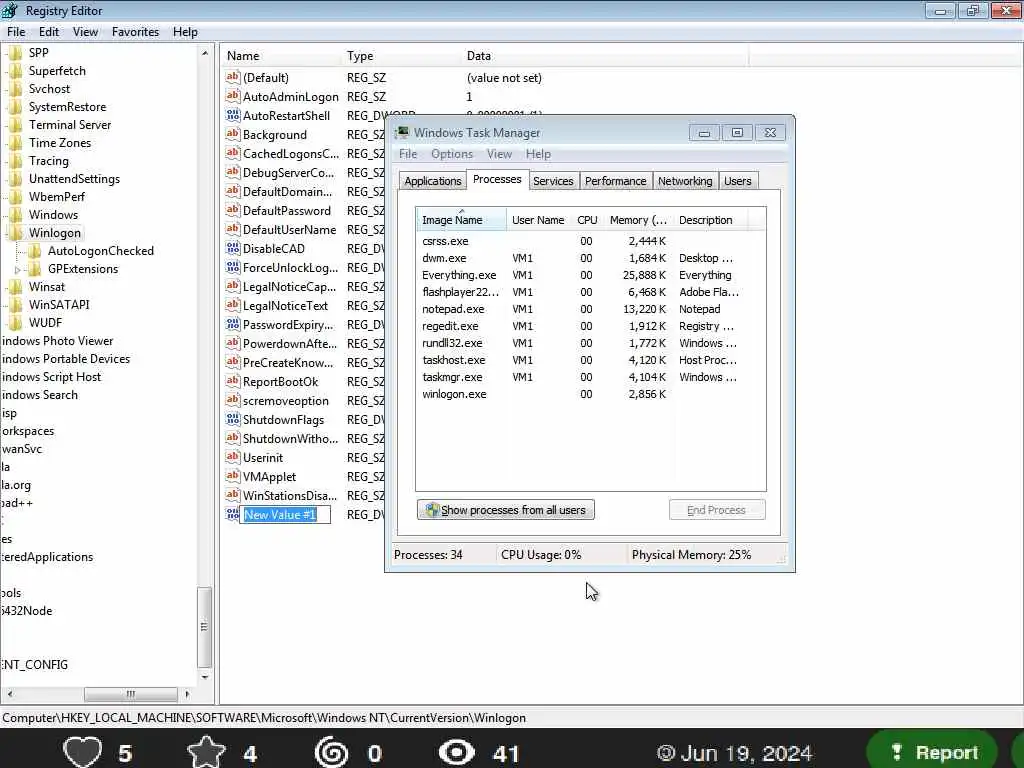Click the AutoRestartShell DWORD value icon
The width and height of the screenshot is (1024, 768).
[x=232, y=115]
